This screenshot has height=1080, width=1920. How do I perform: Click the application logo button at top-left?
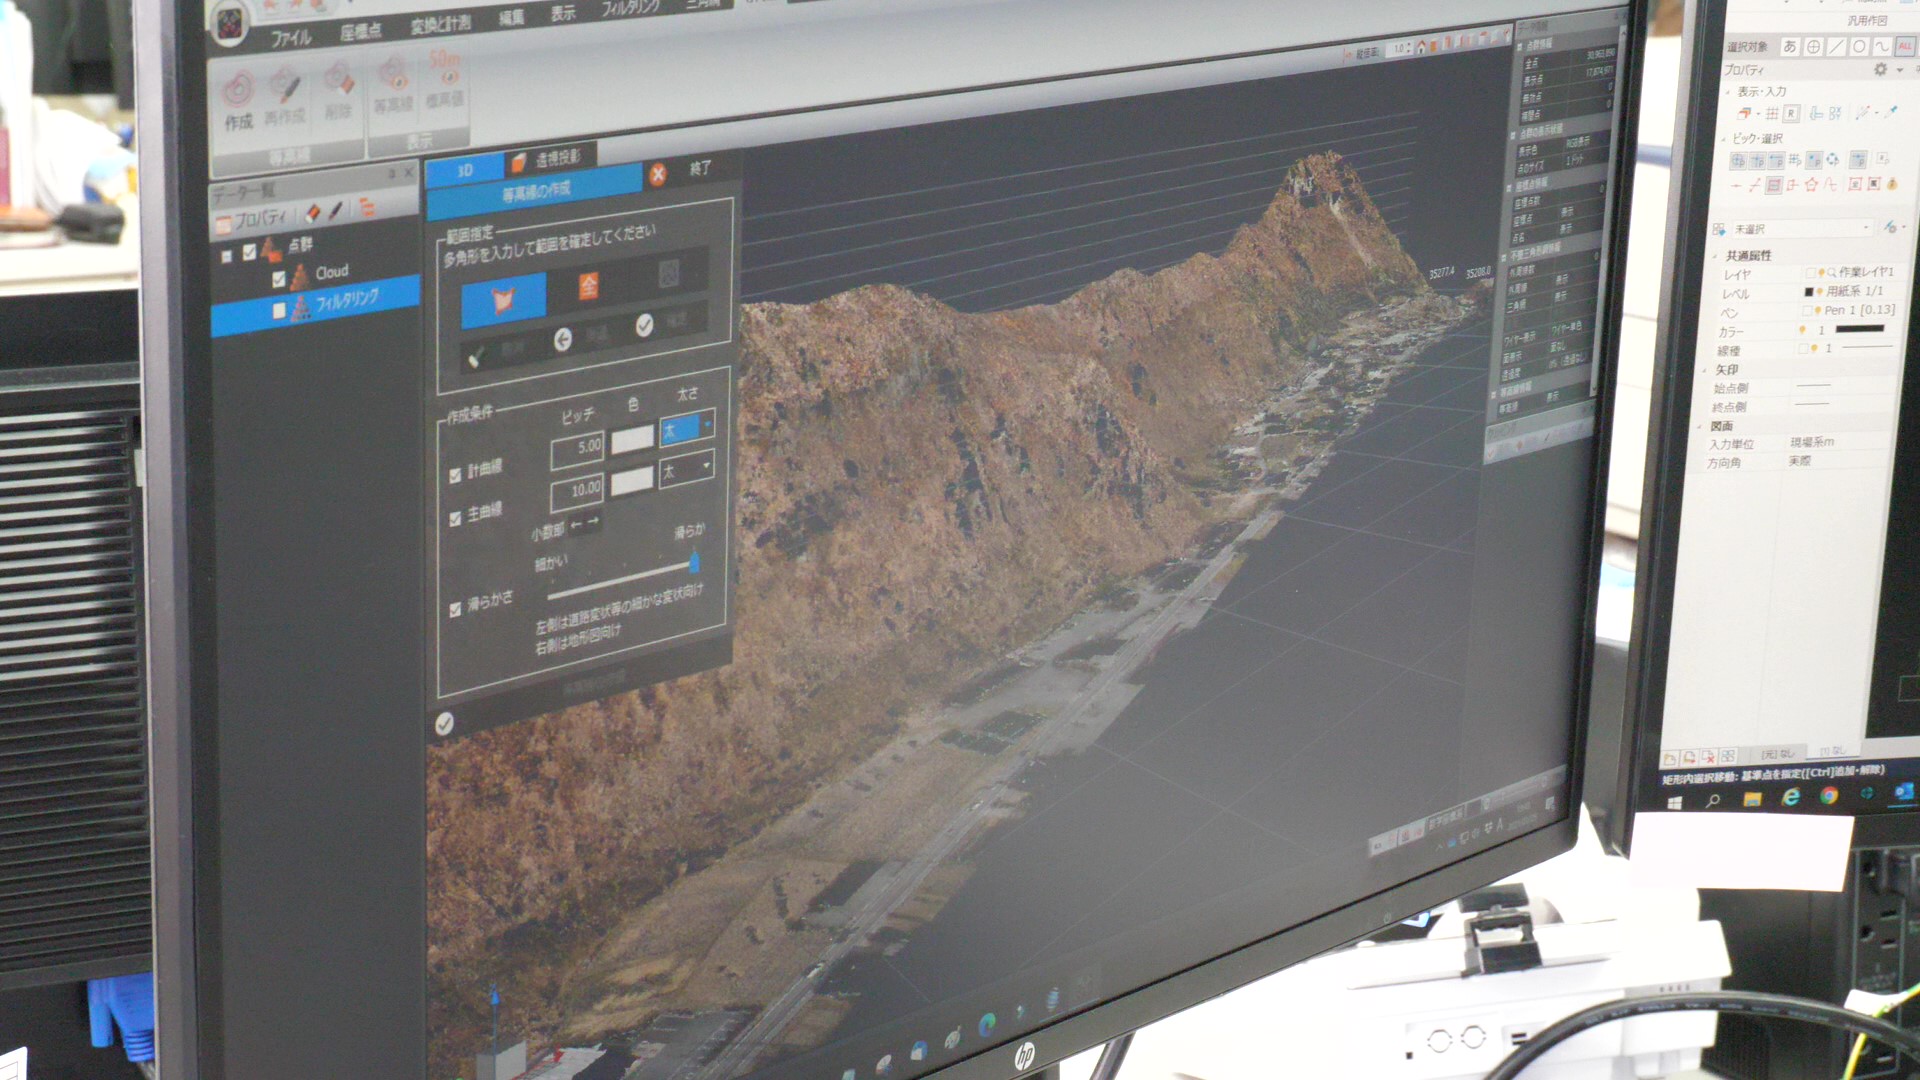230,24
